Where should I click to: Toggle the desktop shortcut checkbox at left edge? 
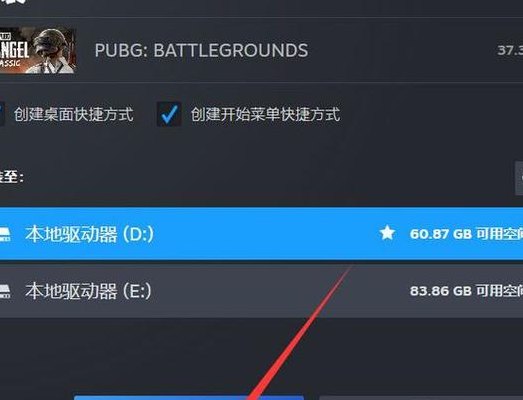2,114
